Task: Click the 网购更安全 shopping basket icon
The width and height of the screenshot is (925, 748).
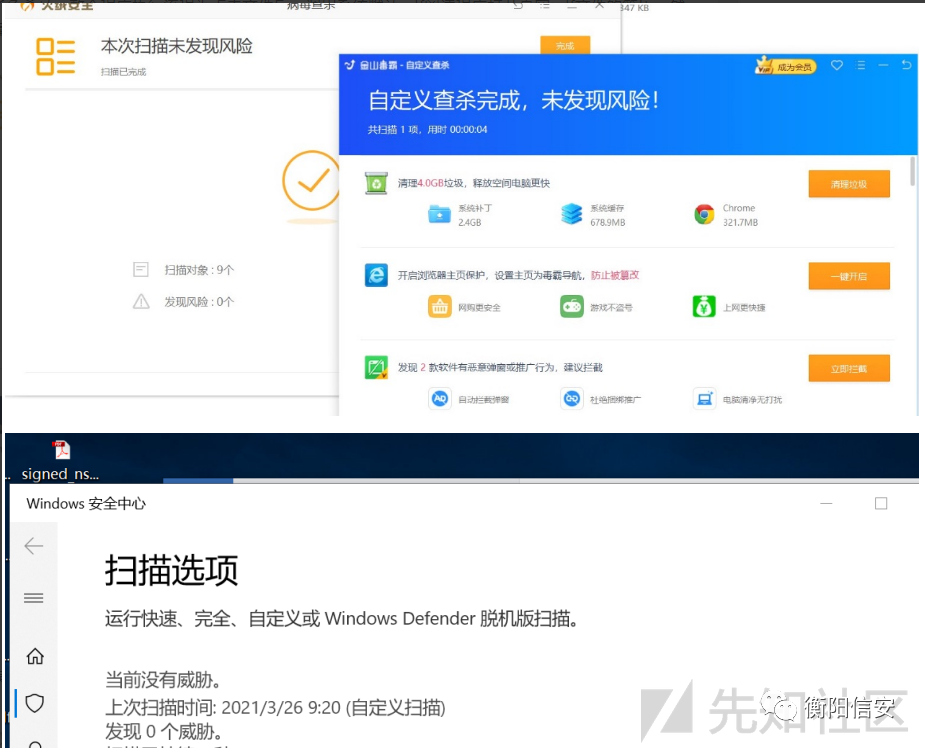Action: coord(439,307)
